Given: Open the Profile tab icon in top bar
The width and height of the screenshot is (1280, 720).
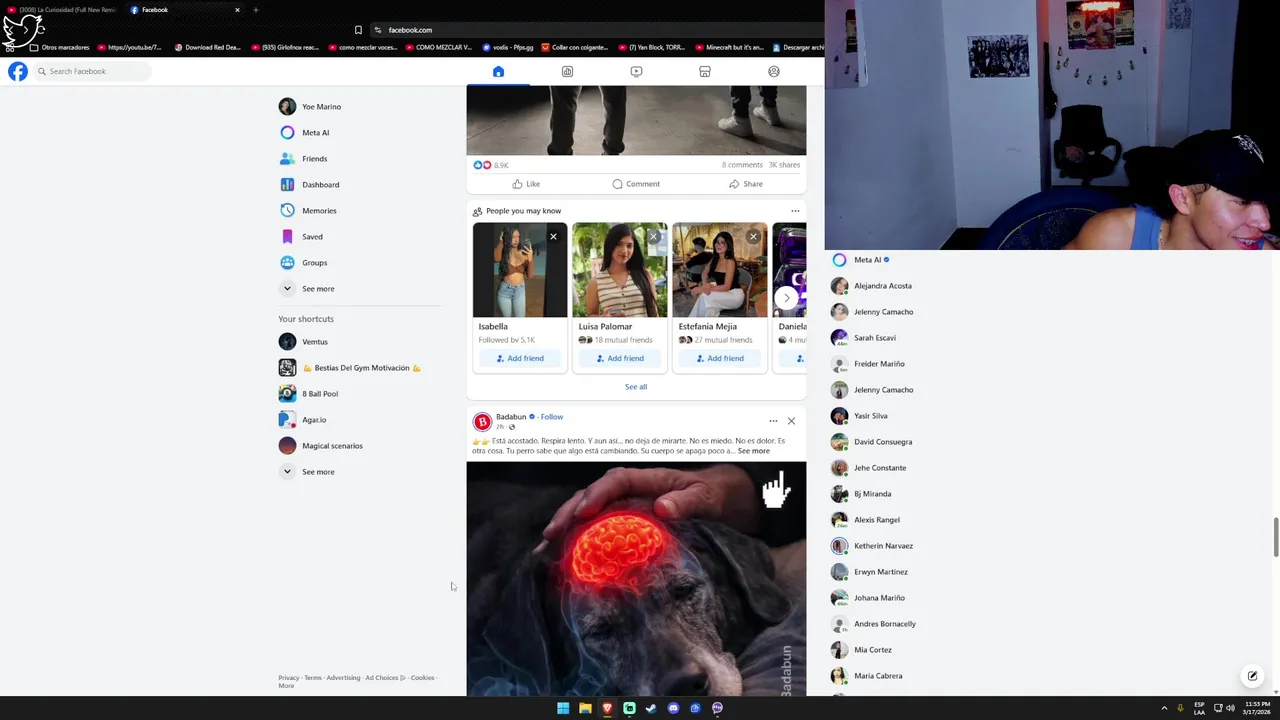Looking at the screenshot, I should tap(773, 71).
